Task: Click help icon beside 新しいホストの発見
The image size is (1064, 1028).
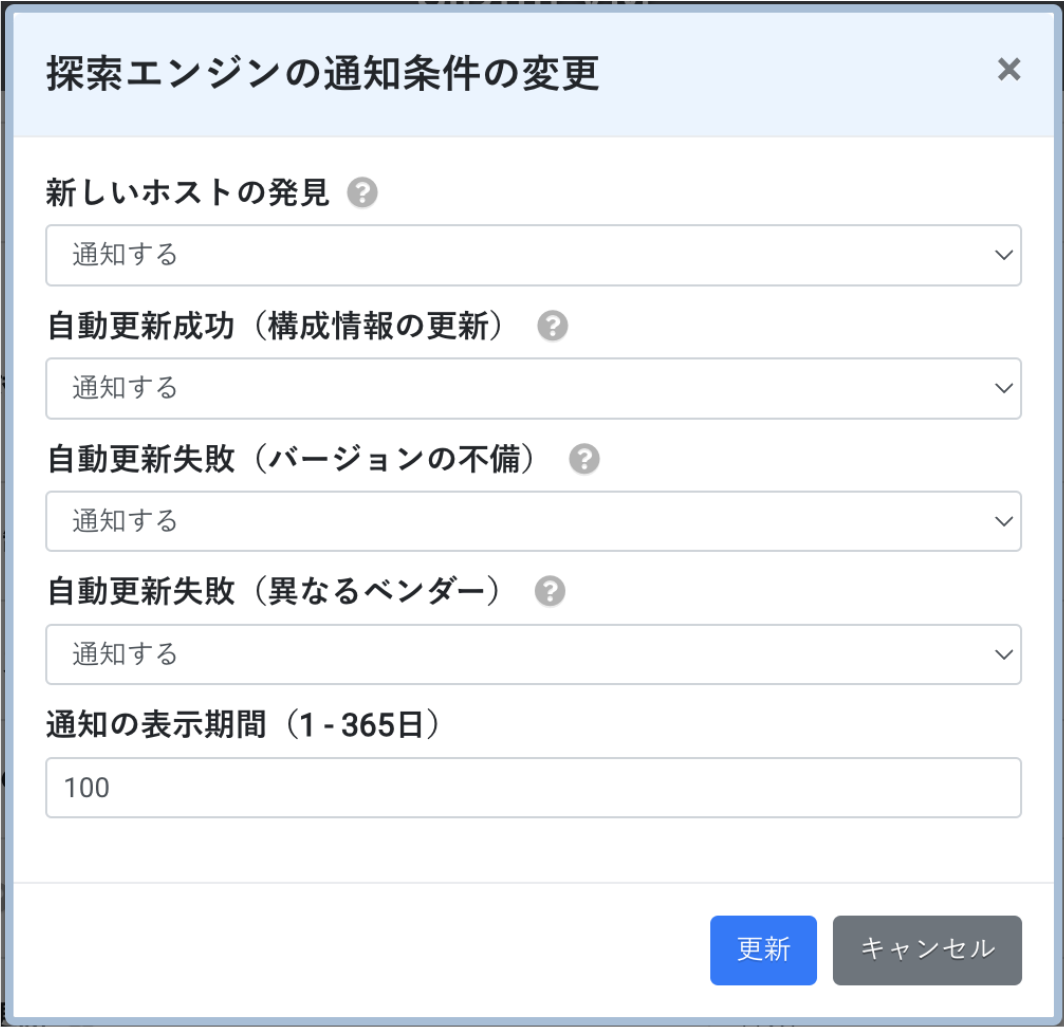Action: (362, 193)
